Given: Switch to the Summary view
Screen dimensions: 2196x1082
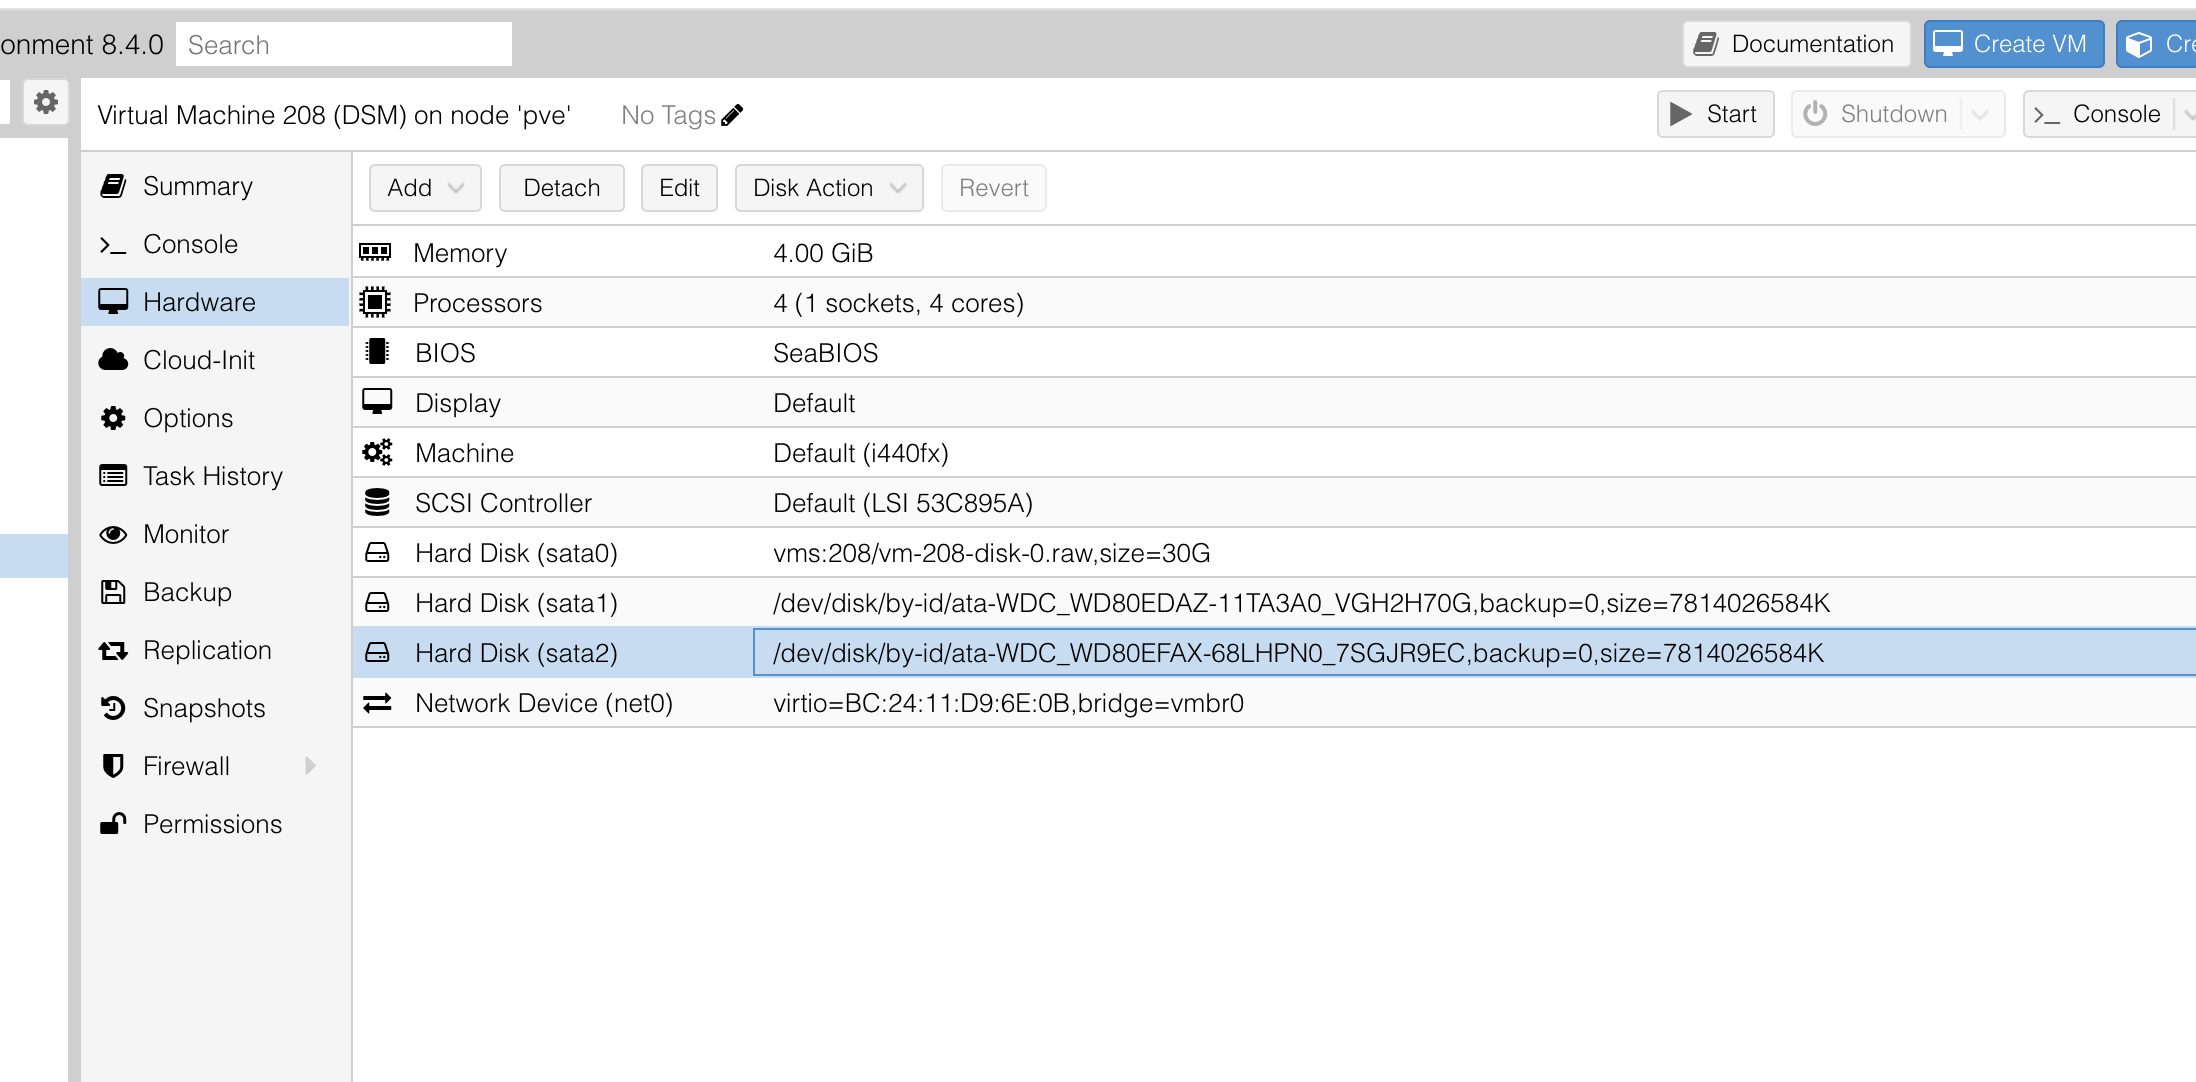Looking at the screenshot, I should pos(197,186).
